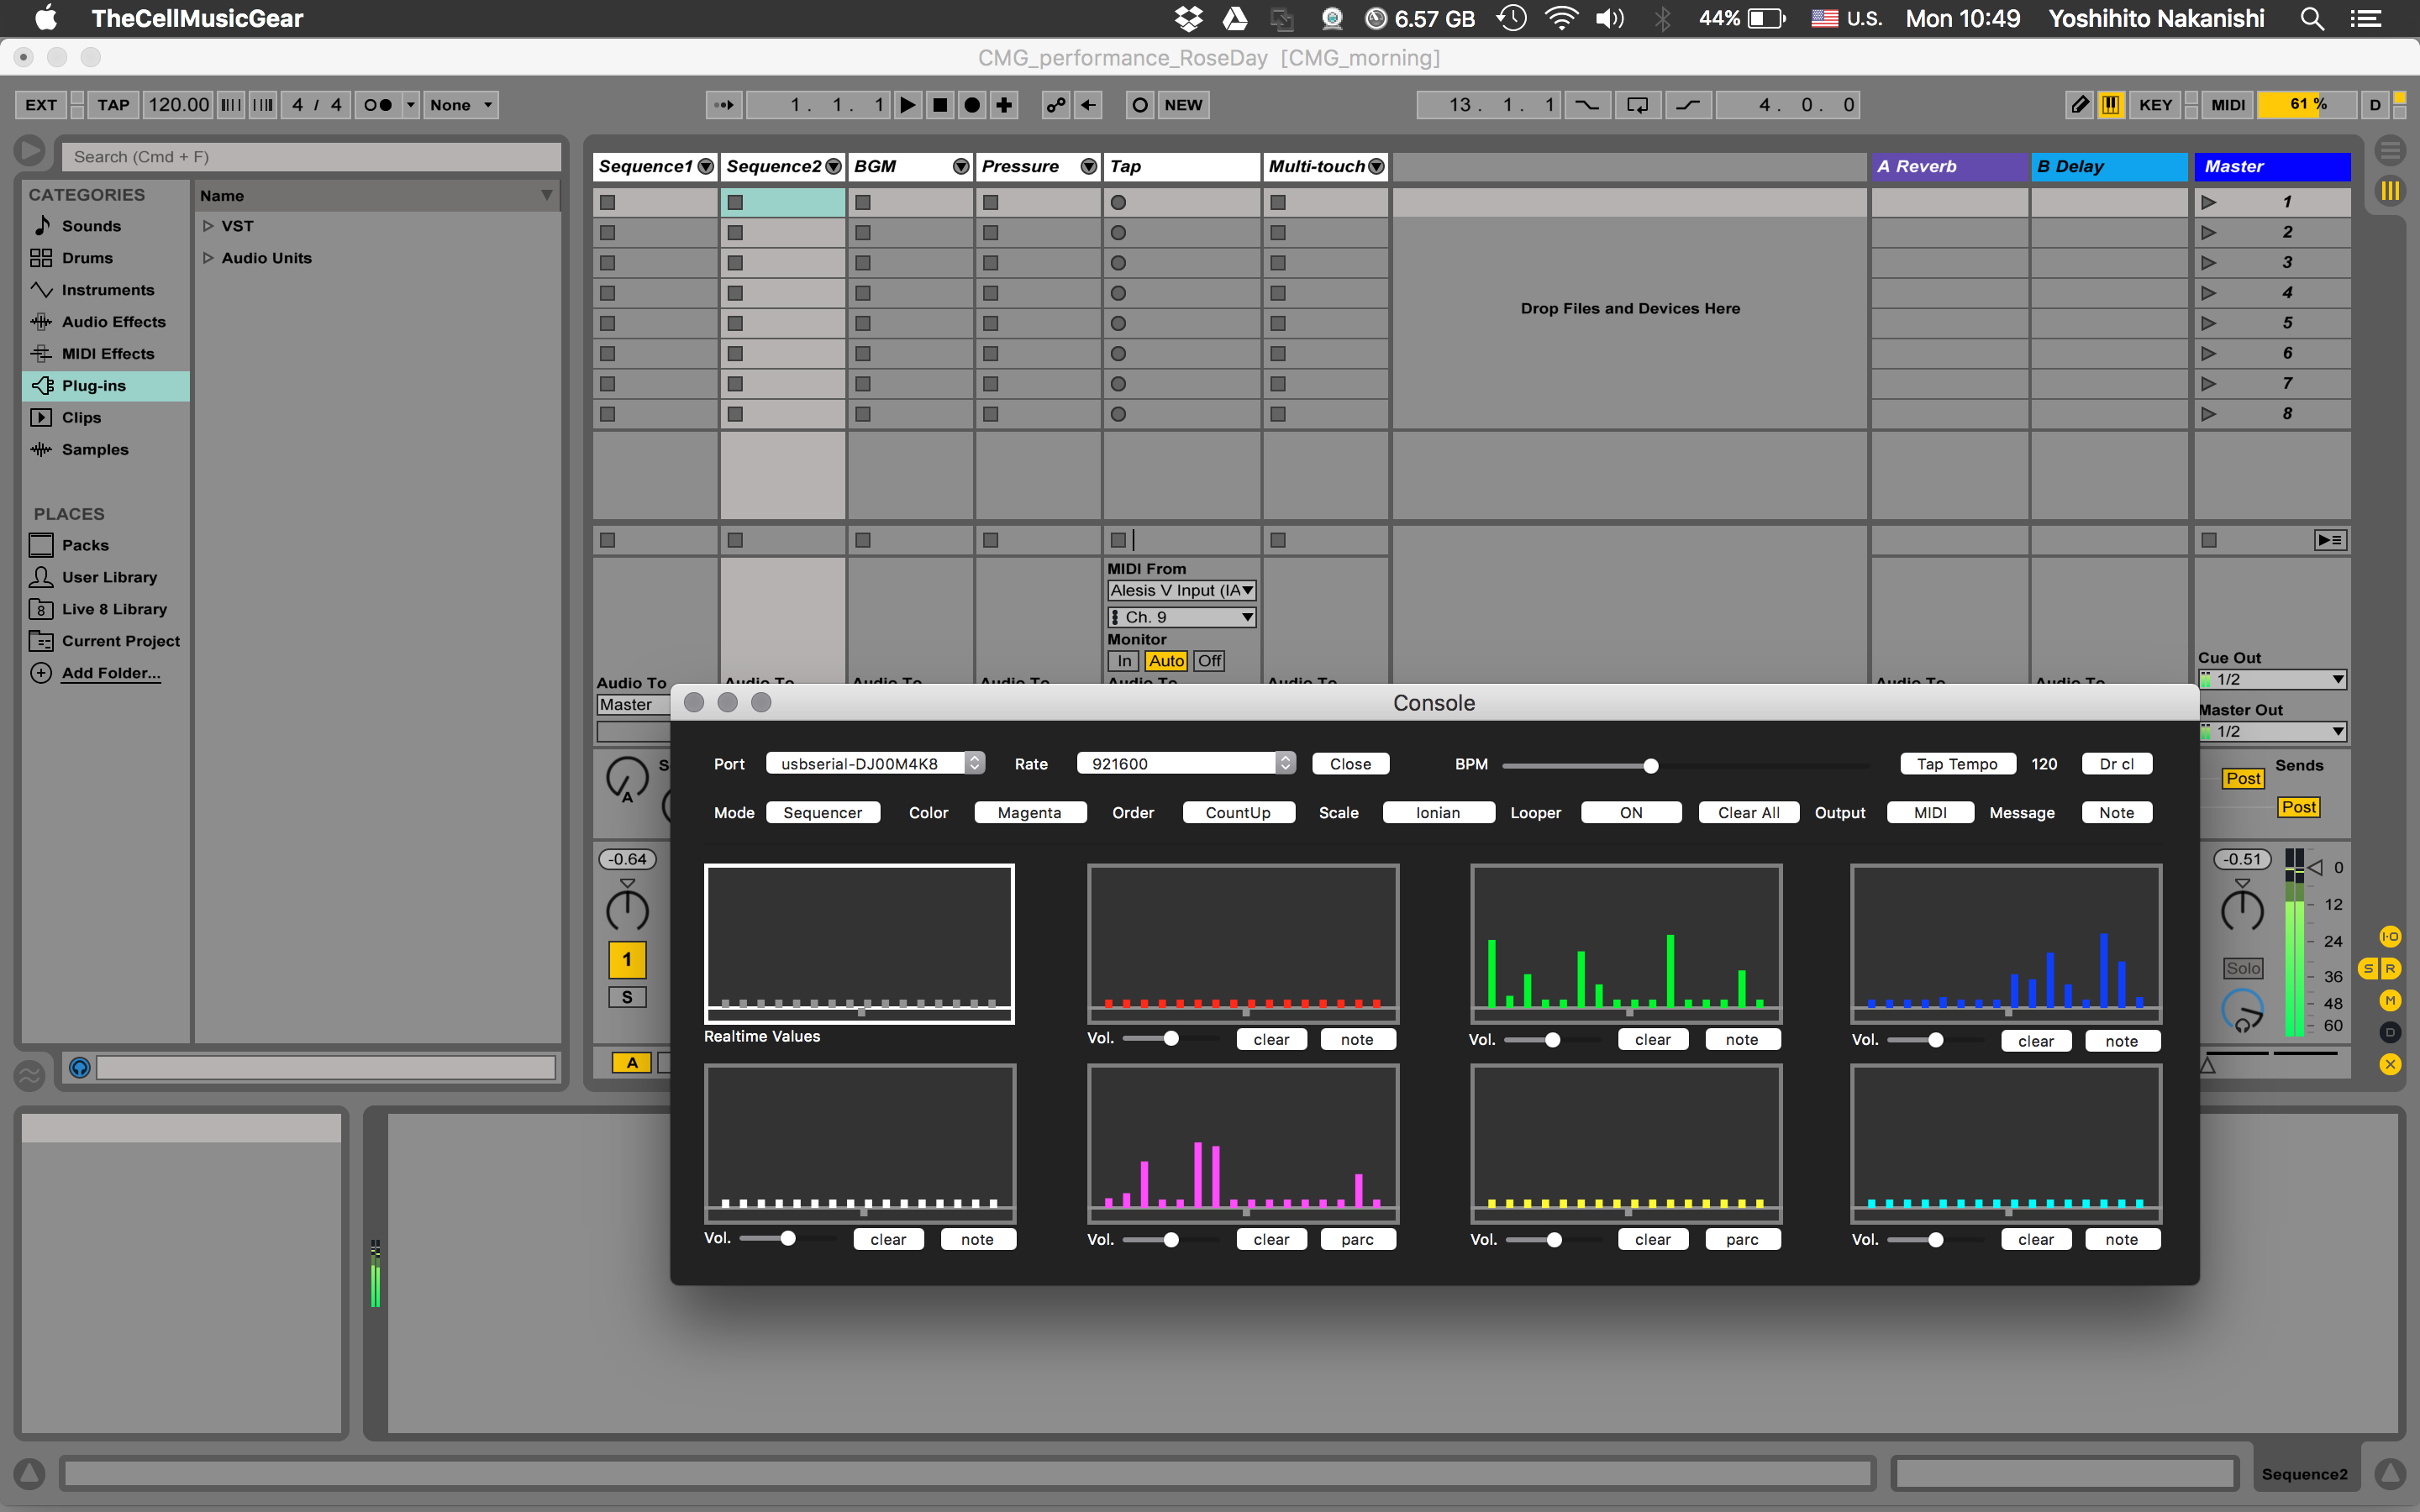Click Add Folder... in Places
The image size is (2420, 1512).
111,673
